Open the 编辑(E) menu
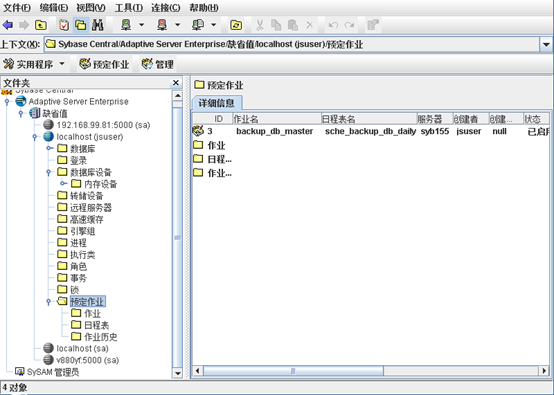This screenshot has width=554, height=395. (x=54, y=7)
